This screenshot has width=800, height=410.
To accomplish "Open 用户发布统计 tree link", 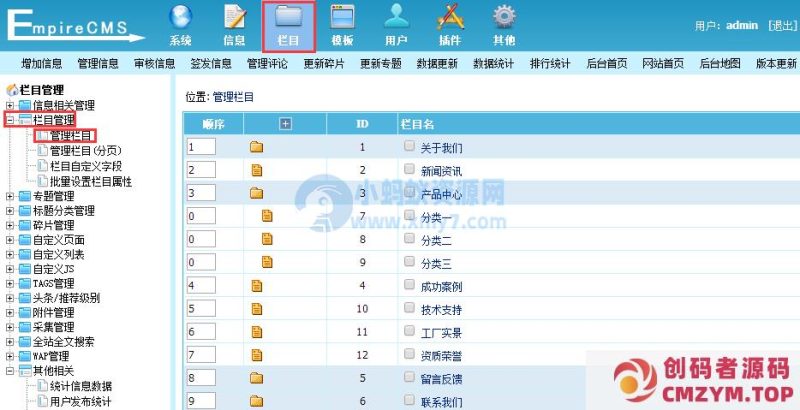I will pyautogui.click(x=81, y=401).
